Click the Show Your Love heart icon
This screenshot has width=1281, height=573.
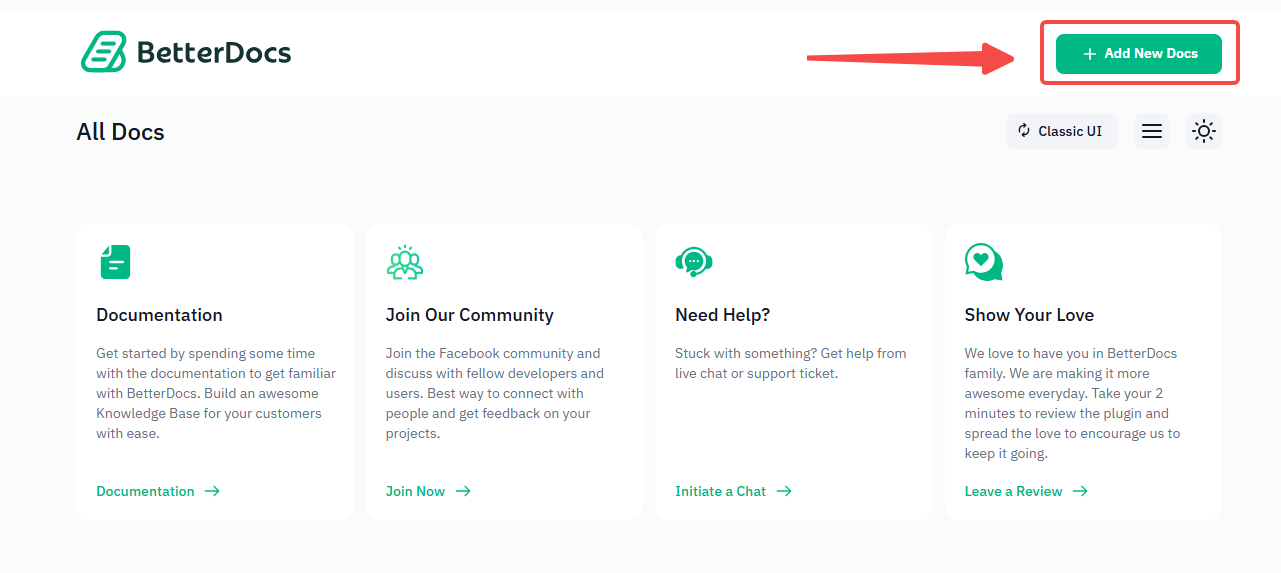[x=984, y=262]
